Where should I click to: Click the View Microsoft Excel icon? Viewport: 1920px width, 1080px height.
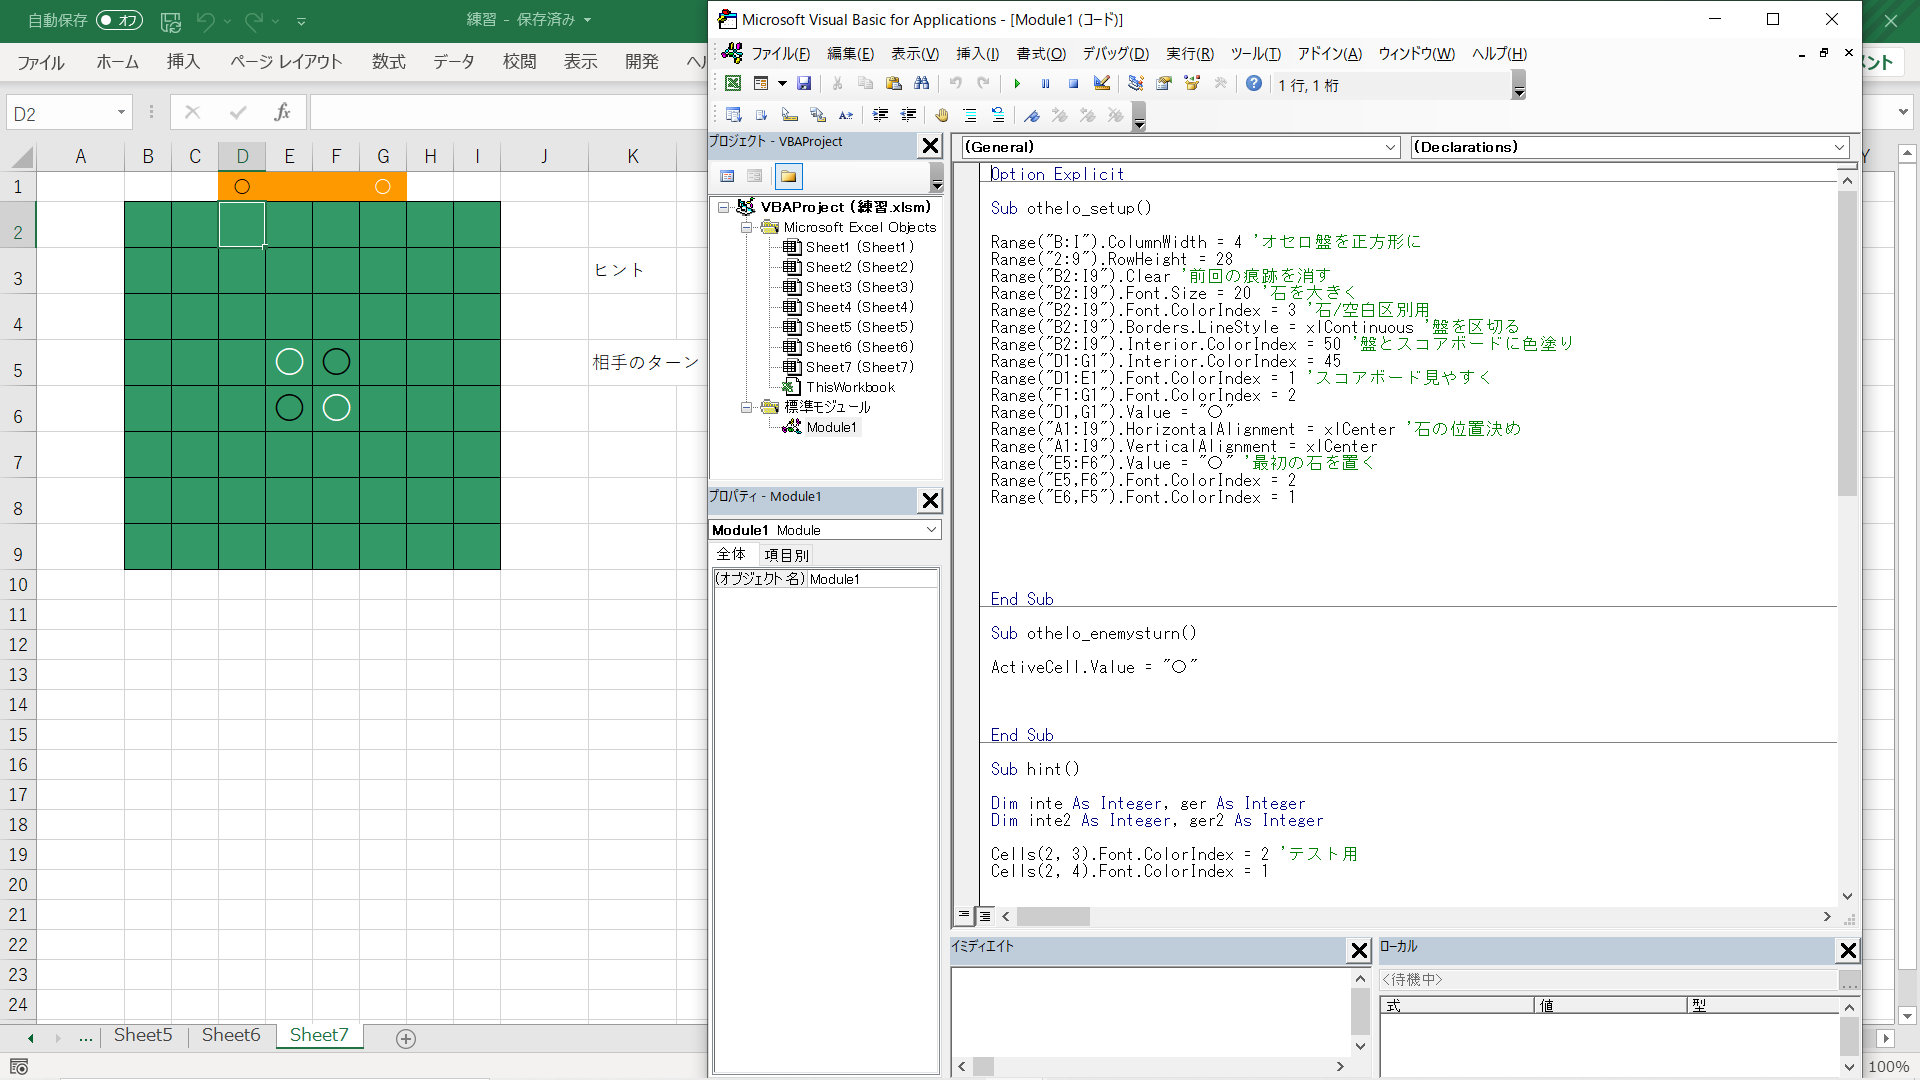coord(733,85)
